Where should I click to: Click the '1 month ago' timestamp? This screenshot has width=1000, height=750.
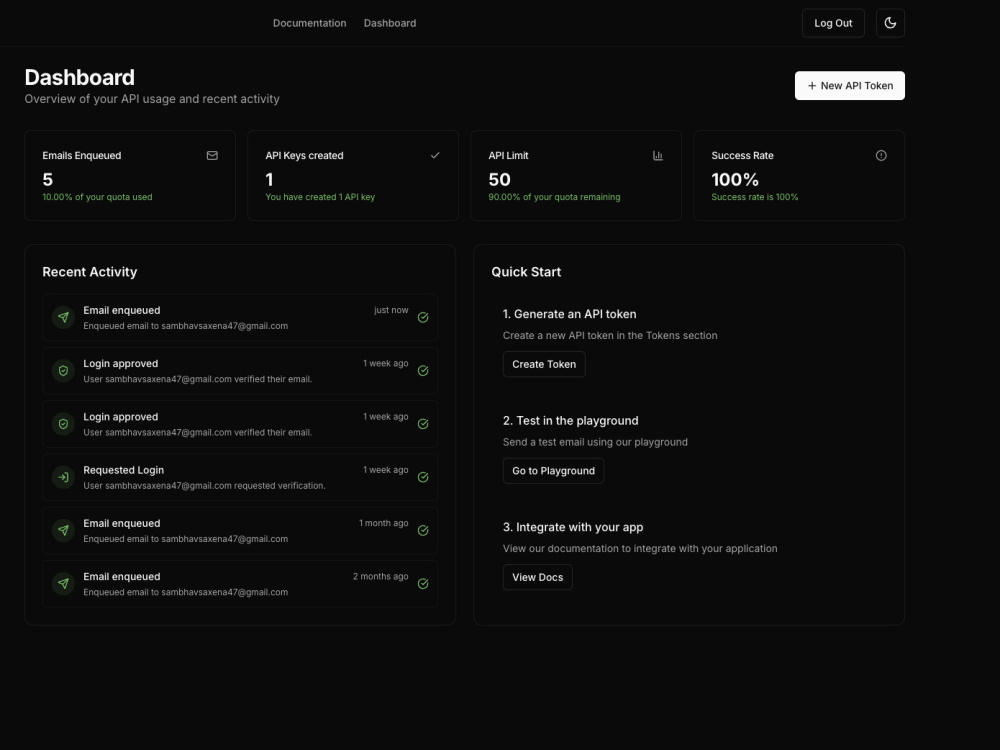(383, 523)
